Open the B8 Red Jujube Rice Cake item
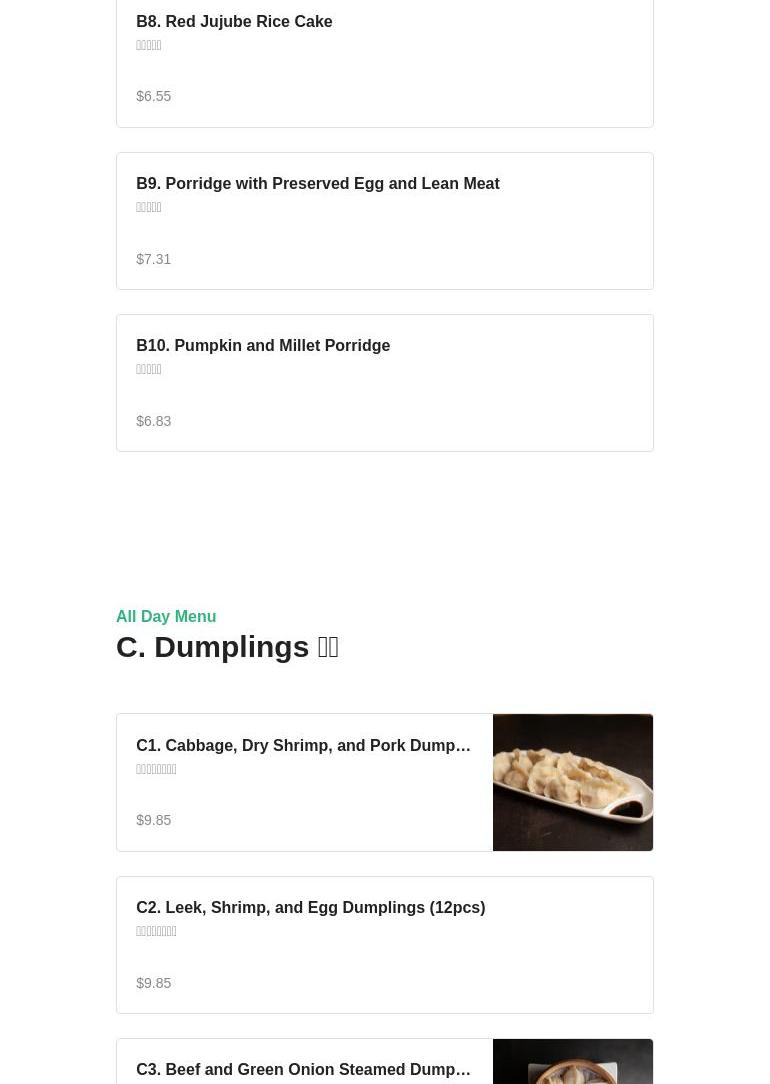This screenshot has width=770, height=1084. 234,21
